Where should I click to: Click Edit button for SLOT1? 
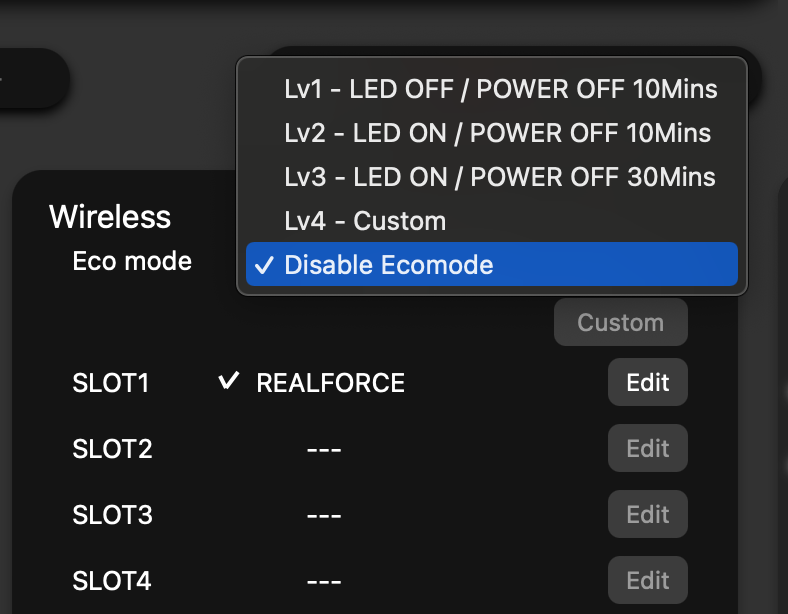[647, 382]
